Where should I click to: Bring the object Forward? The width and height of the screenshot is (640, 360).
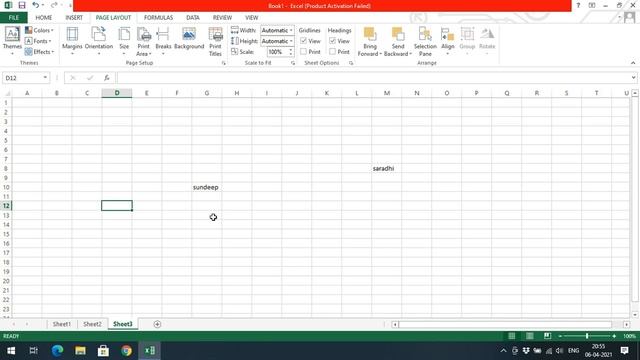370,41
